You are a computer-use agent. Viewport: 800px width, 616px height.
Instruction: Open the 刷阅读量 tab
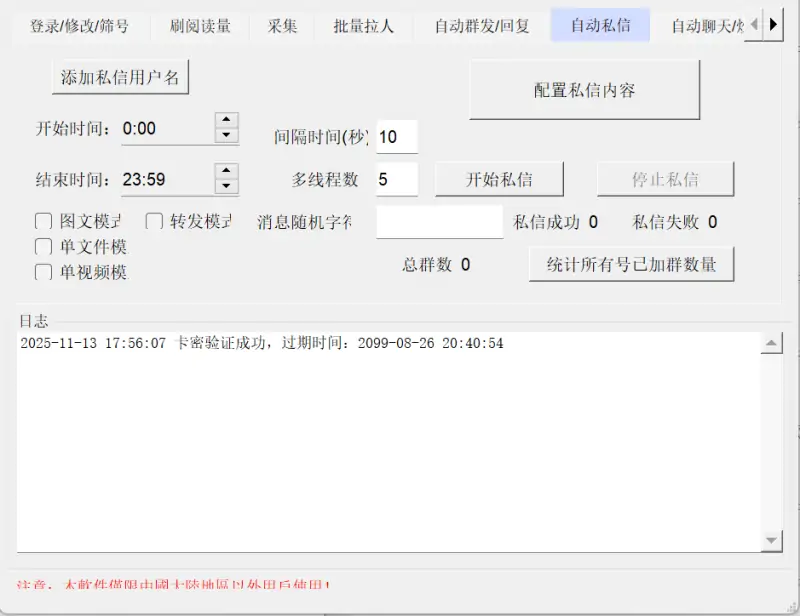pos(201,26)
